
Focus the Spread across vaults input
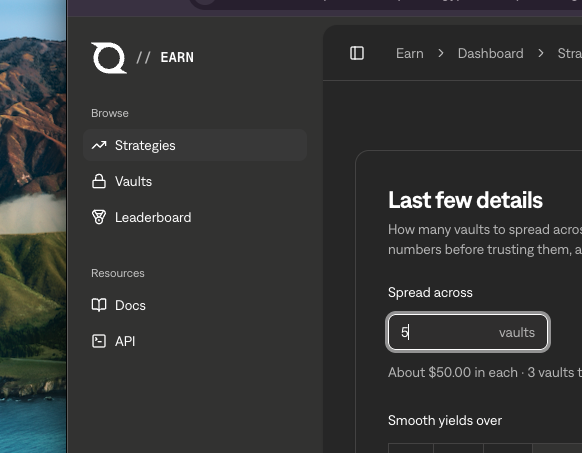pyautogui.click(x=468, y=332)
